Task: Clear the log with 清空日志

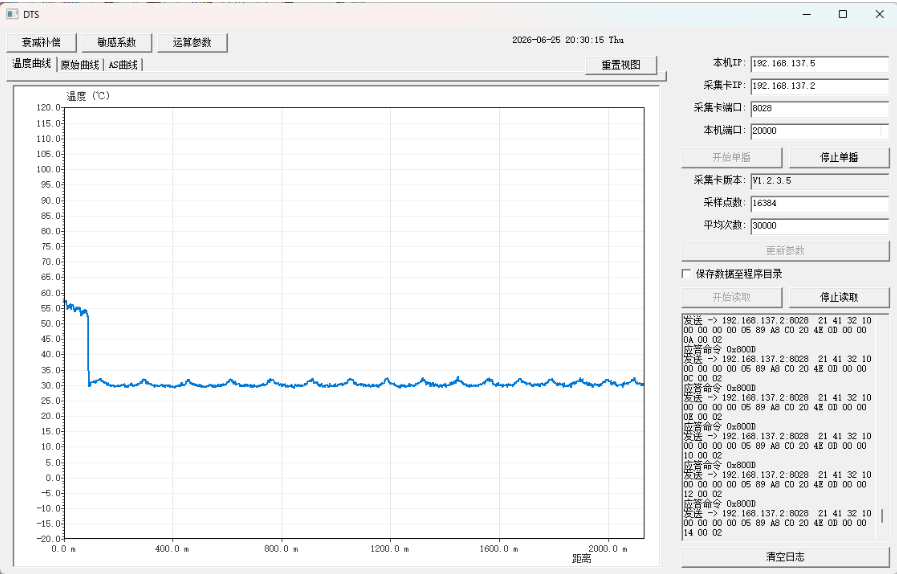Action: (x=785, y=556)
